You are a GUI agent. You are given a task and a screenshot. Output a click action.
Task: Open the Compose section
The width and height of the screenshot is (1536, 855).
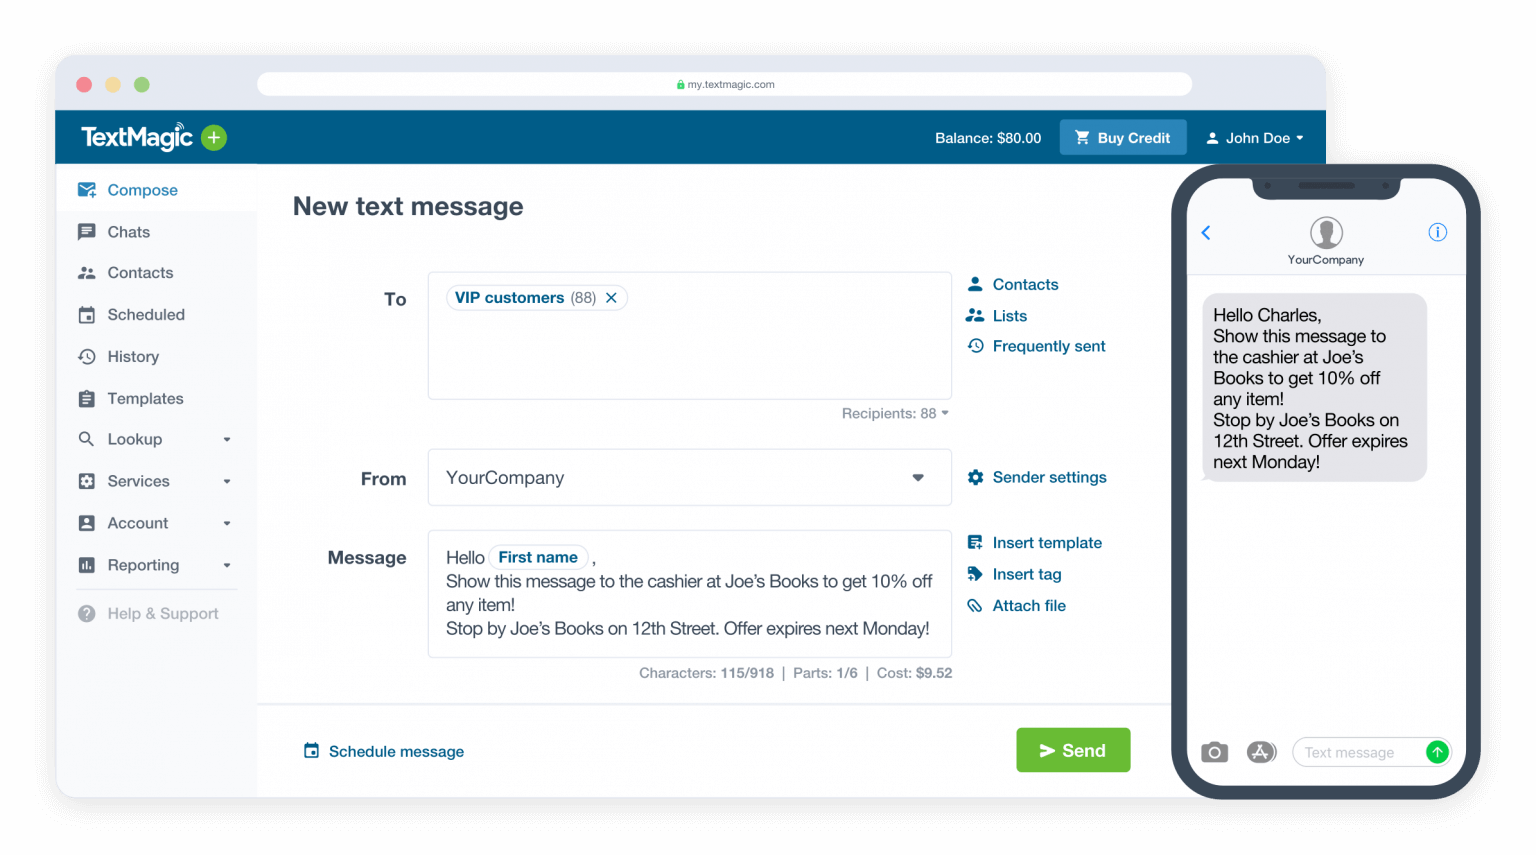(x=142, y=189)
